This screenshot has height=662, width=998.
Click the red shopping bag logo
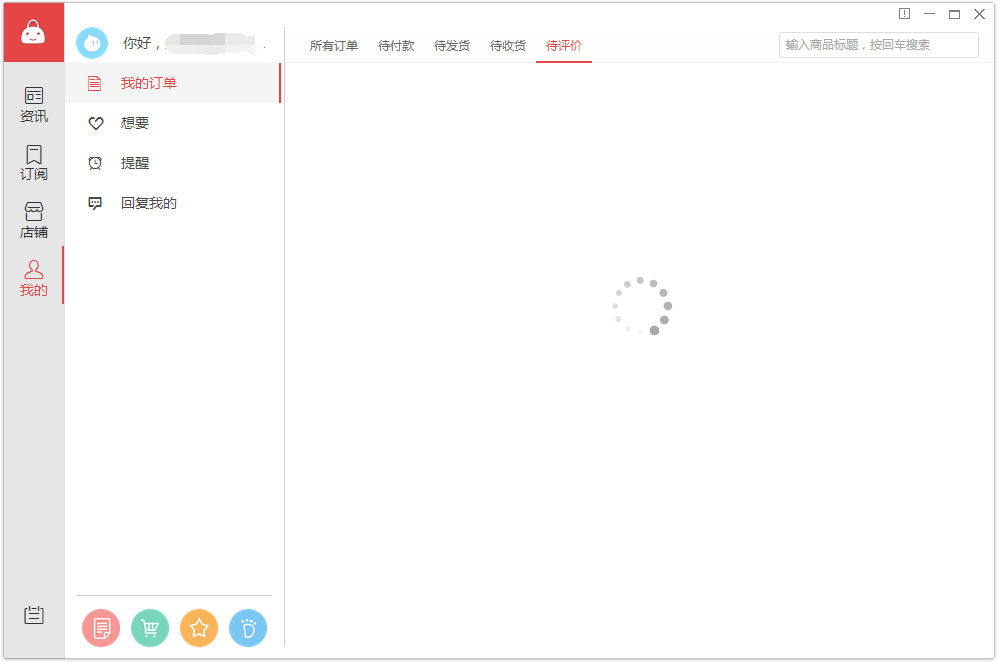[x=33, y=33]
